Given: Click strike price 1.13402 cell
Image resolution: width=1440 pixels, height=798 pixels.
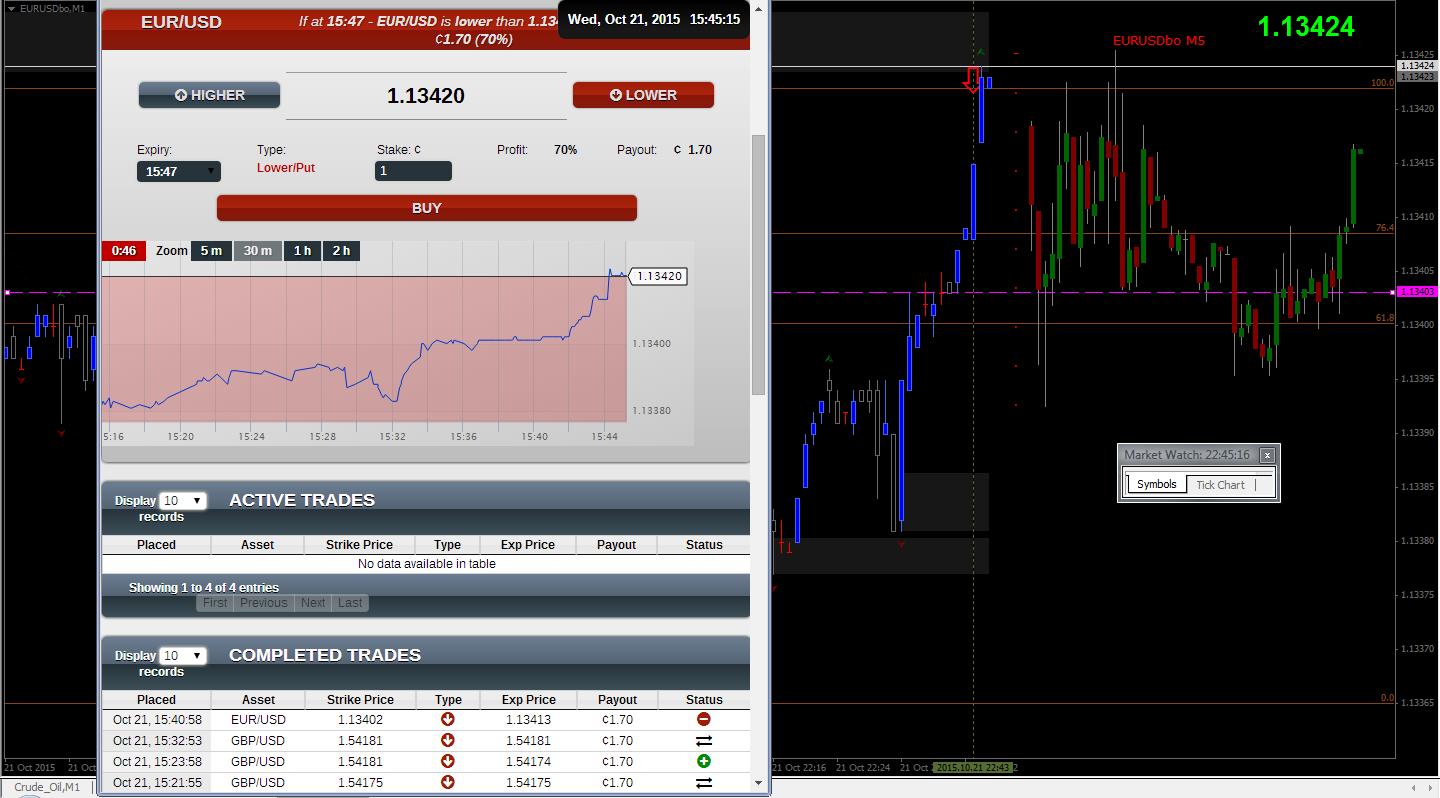Looking at the screenshot, I should [x=360, y=720].
